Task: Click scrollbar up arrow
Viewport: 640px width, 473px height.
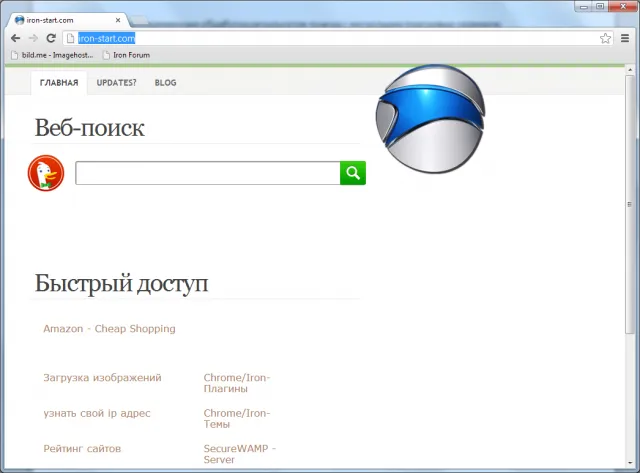Action: tap(630, 70)
